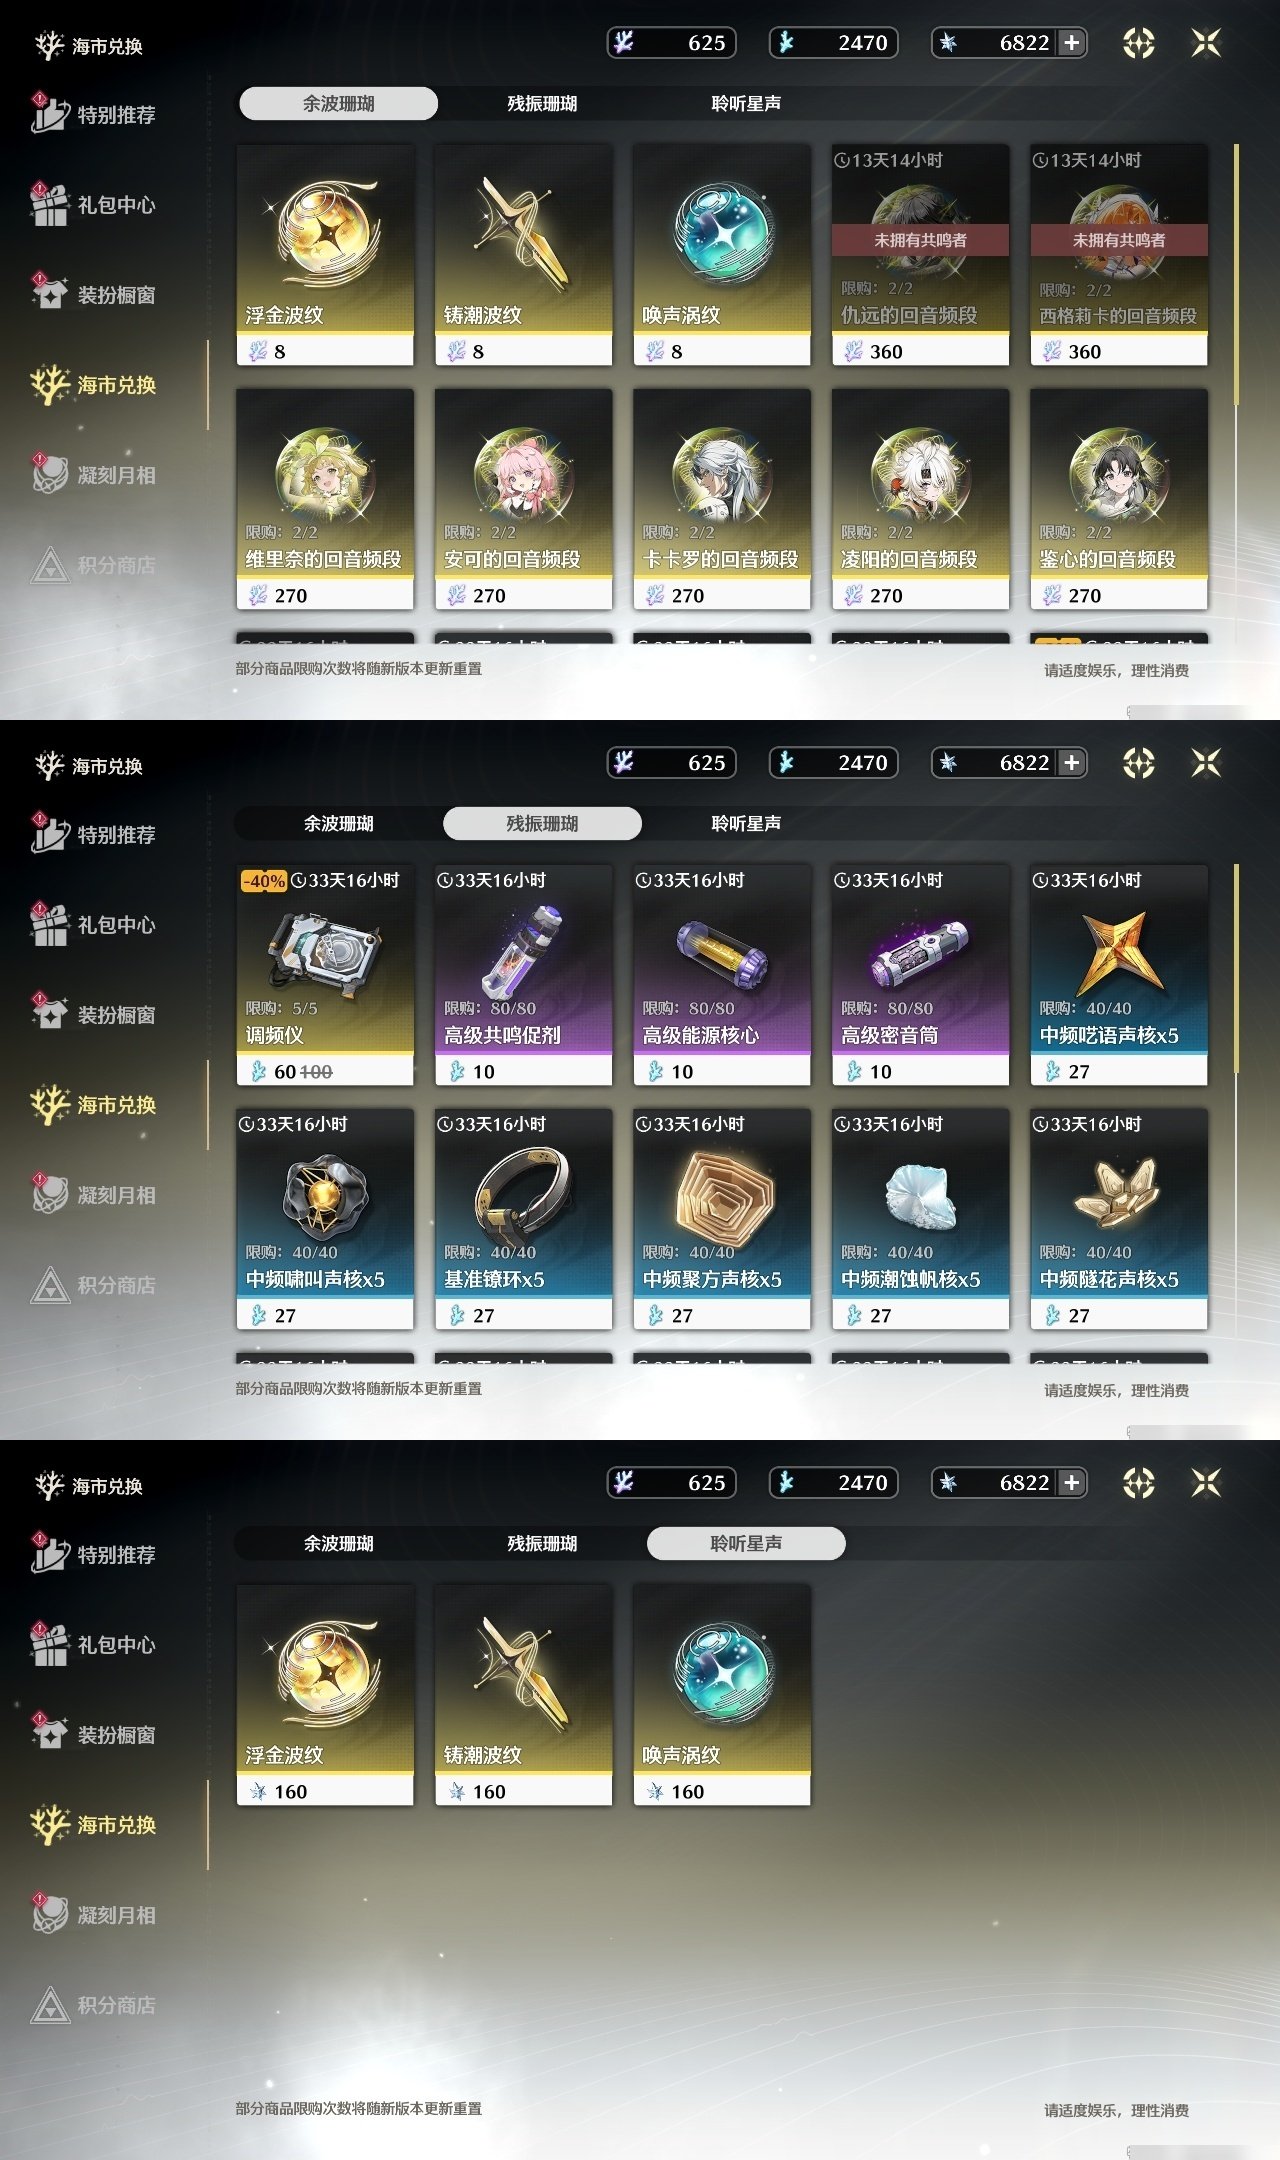This screenshot has width=1280, height=2160.
Task: Click the highlighted 聆听星声 tab
Action: (x=746, y=1543)
